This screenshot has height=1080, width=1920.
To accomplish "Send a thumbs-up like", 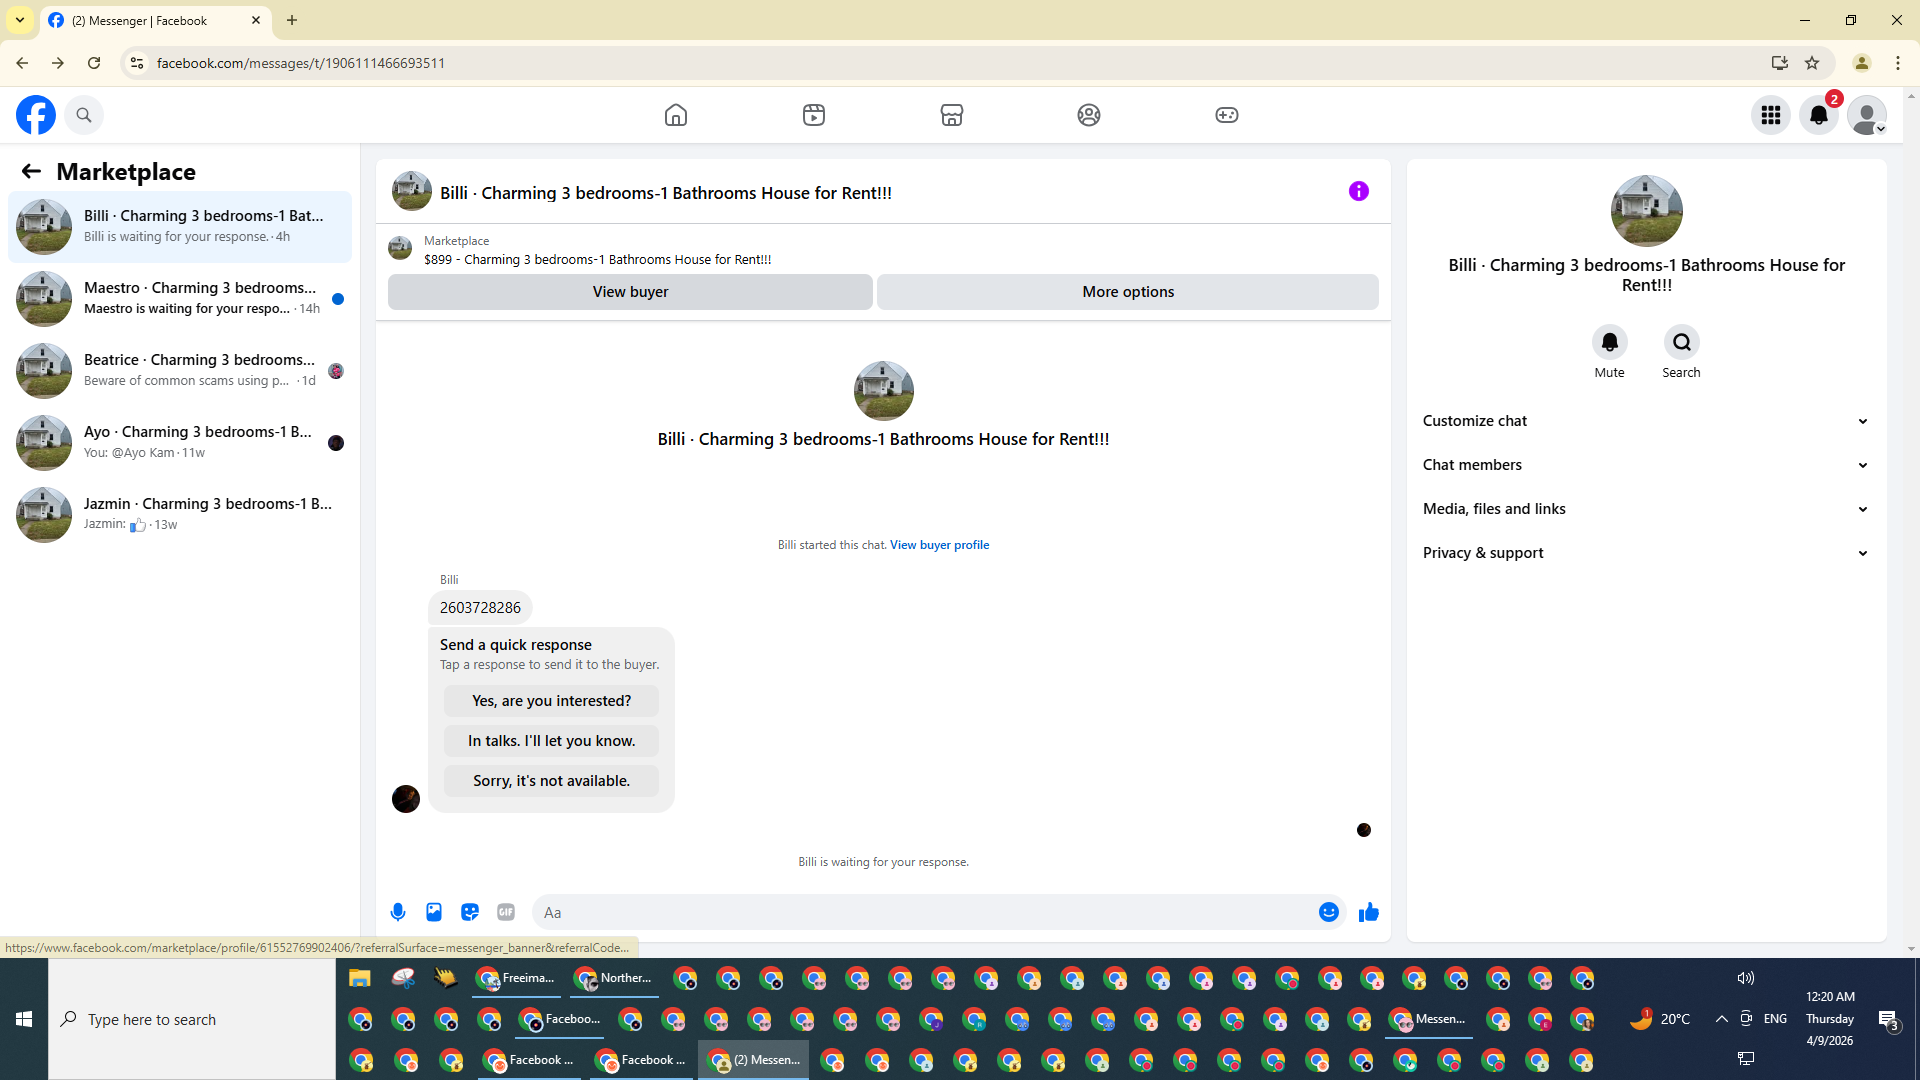I will (1369, 912).
